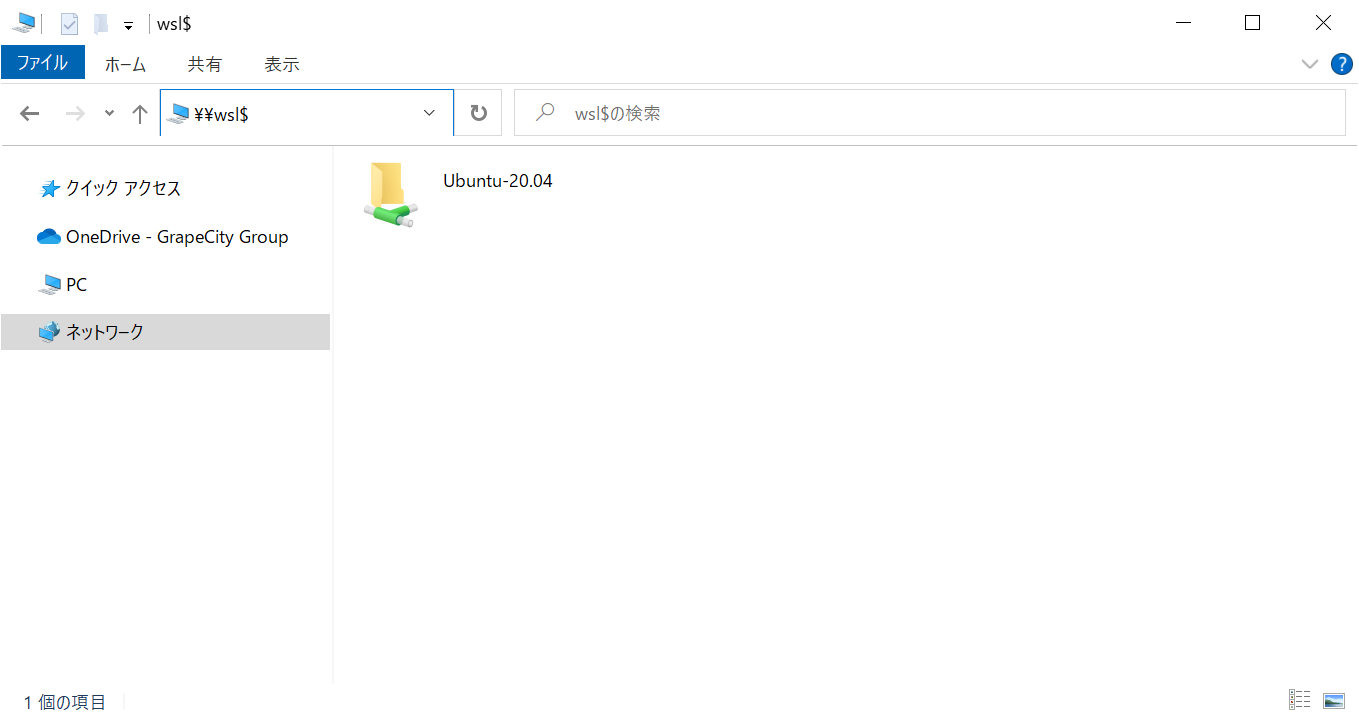Viewport: 1359px width, 720px height.
Task: Click the Back navigation arrow
Action: click(x=30, y=114)
